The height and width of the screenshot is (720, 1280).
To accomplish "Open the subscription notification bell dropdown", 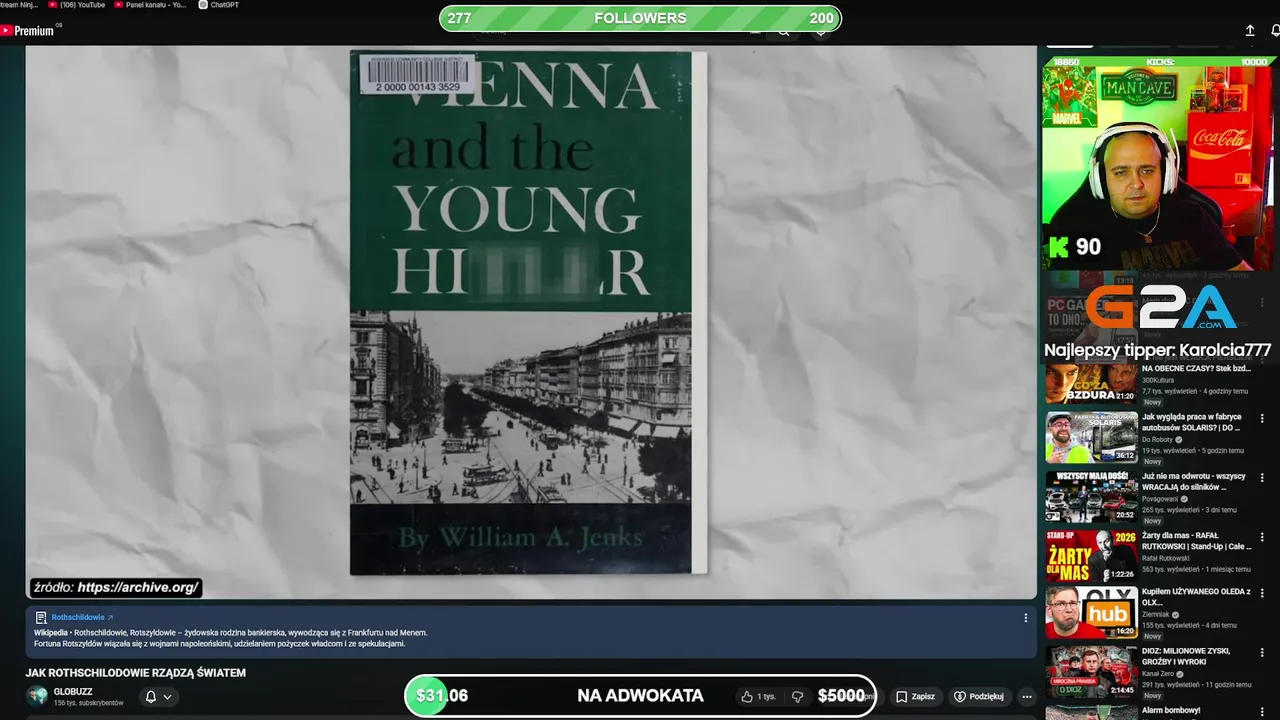I will coord(158,697).
